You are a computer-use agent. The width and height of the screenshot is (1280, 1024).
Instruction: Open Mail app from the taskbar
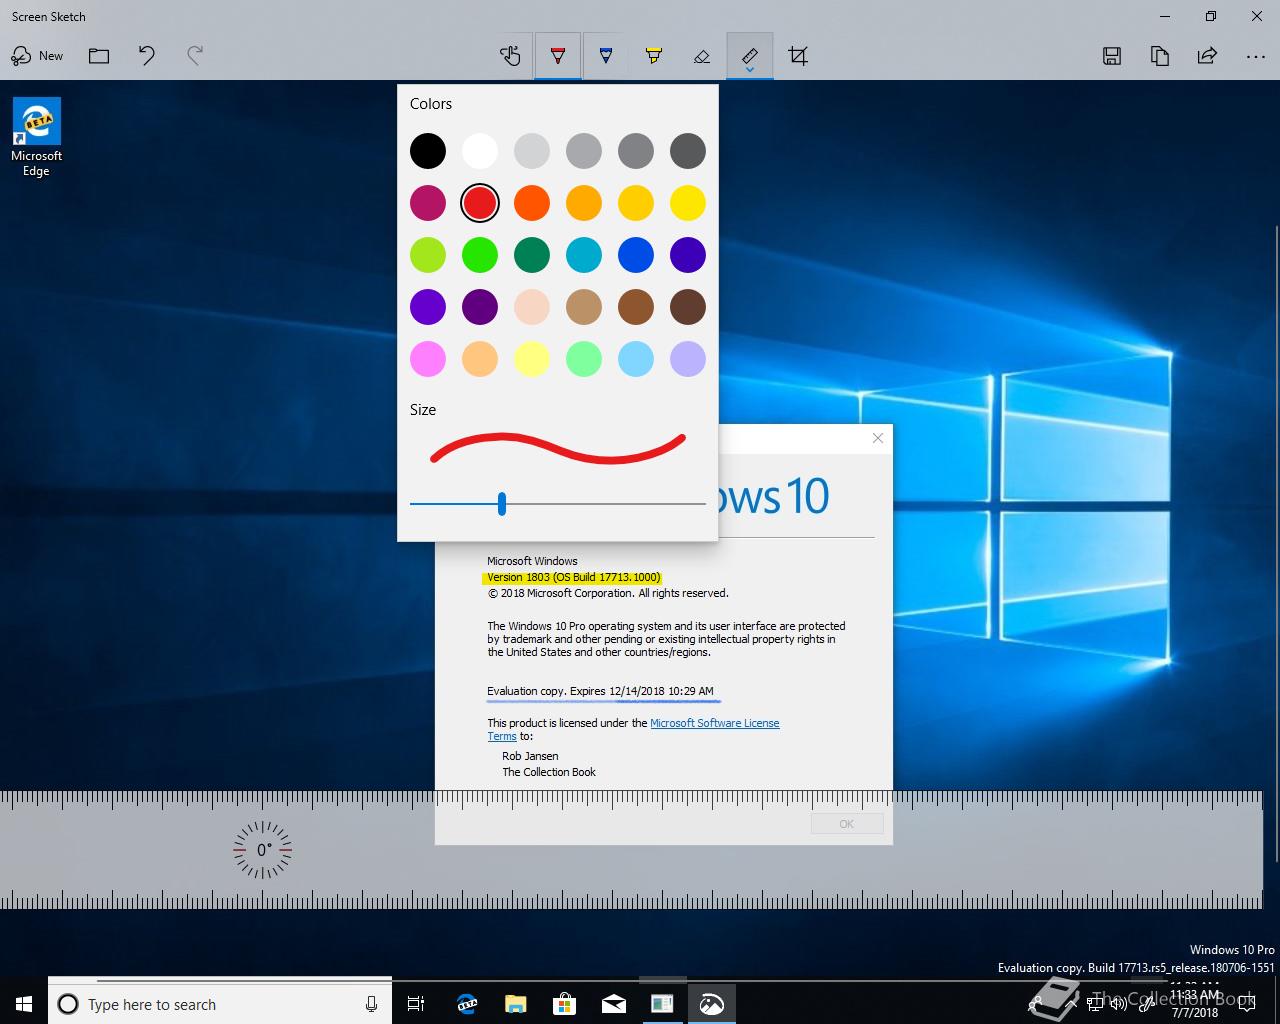click(x=614, y=1004)
